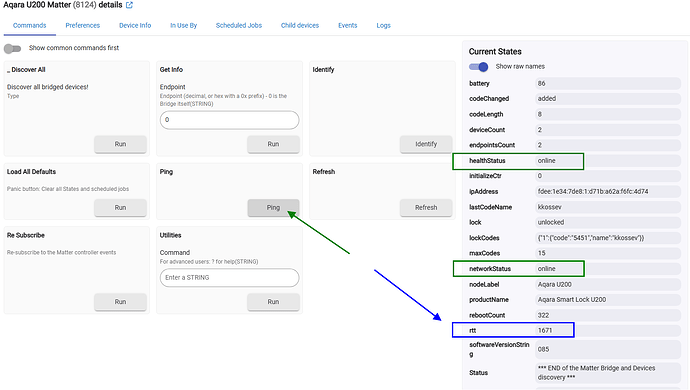Select the nodeLabel Aqara U200 value
The height and width of the screenshot is (390, 690).
pos(608,284)
